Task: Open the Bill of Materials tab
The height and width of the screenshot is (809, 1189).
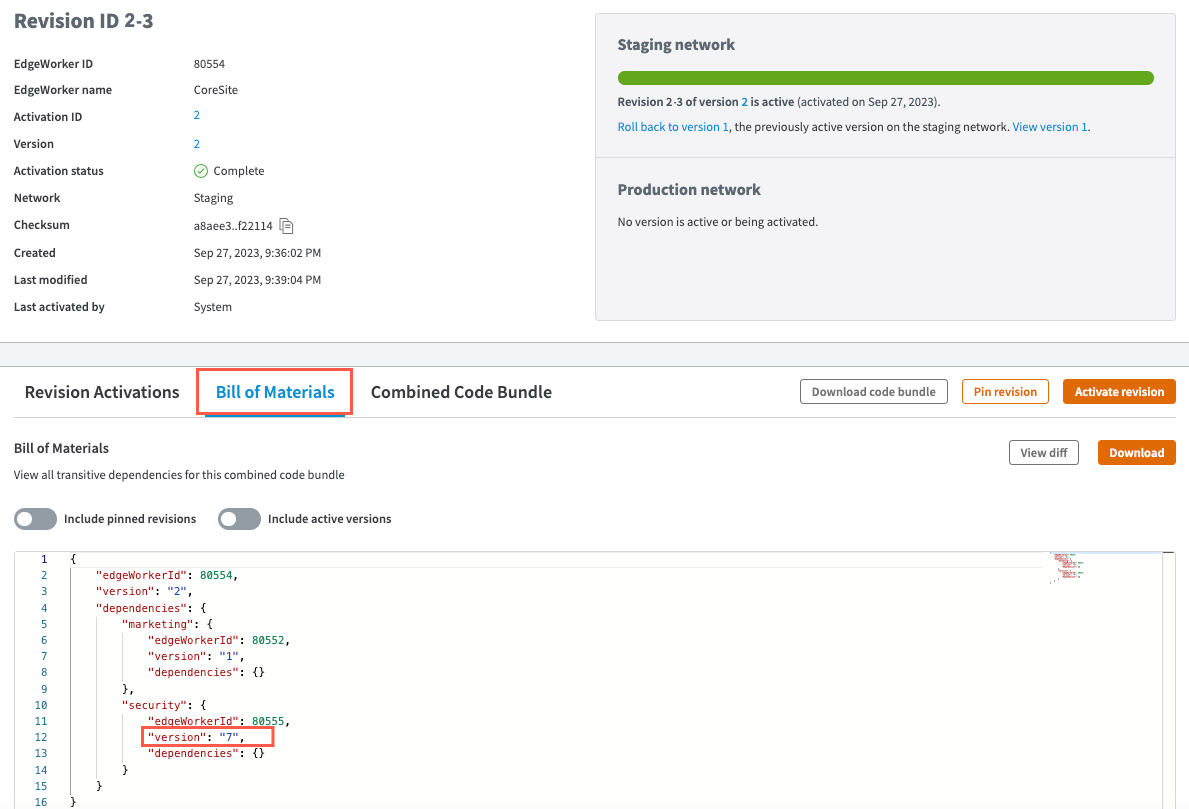Action: [275, 392]
